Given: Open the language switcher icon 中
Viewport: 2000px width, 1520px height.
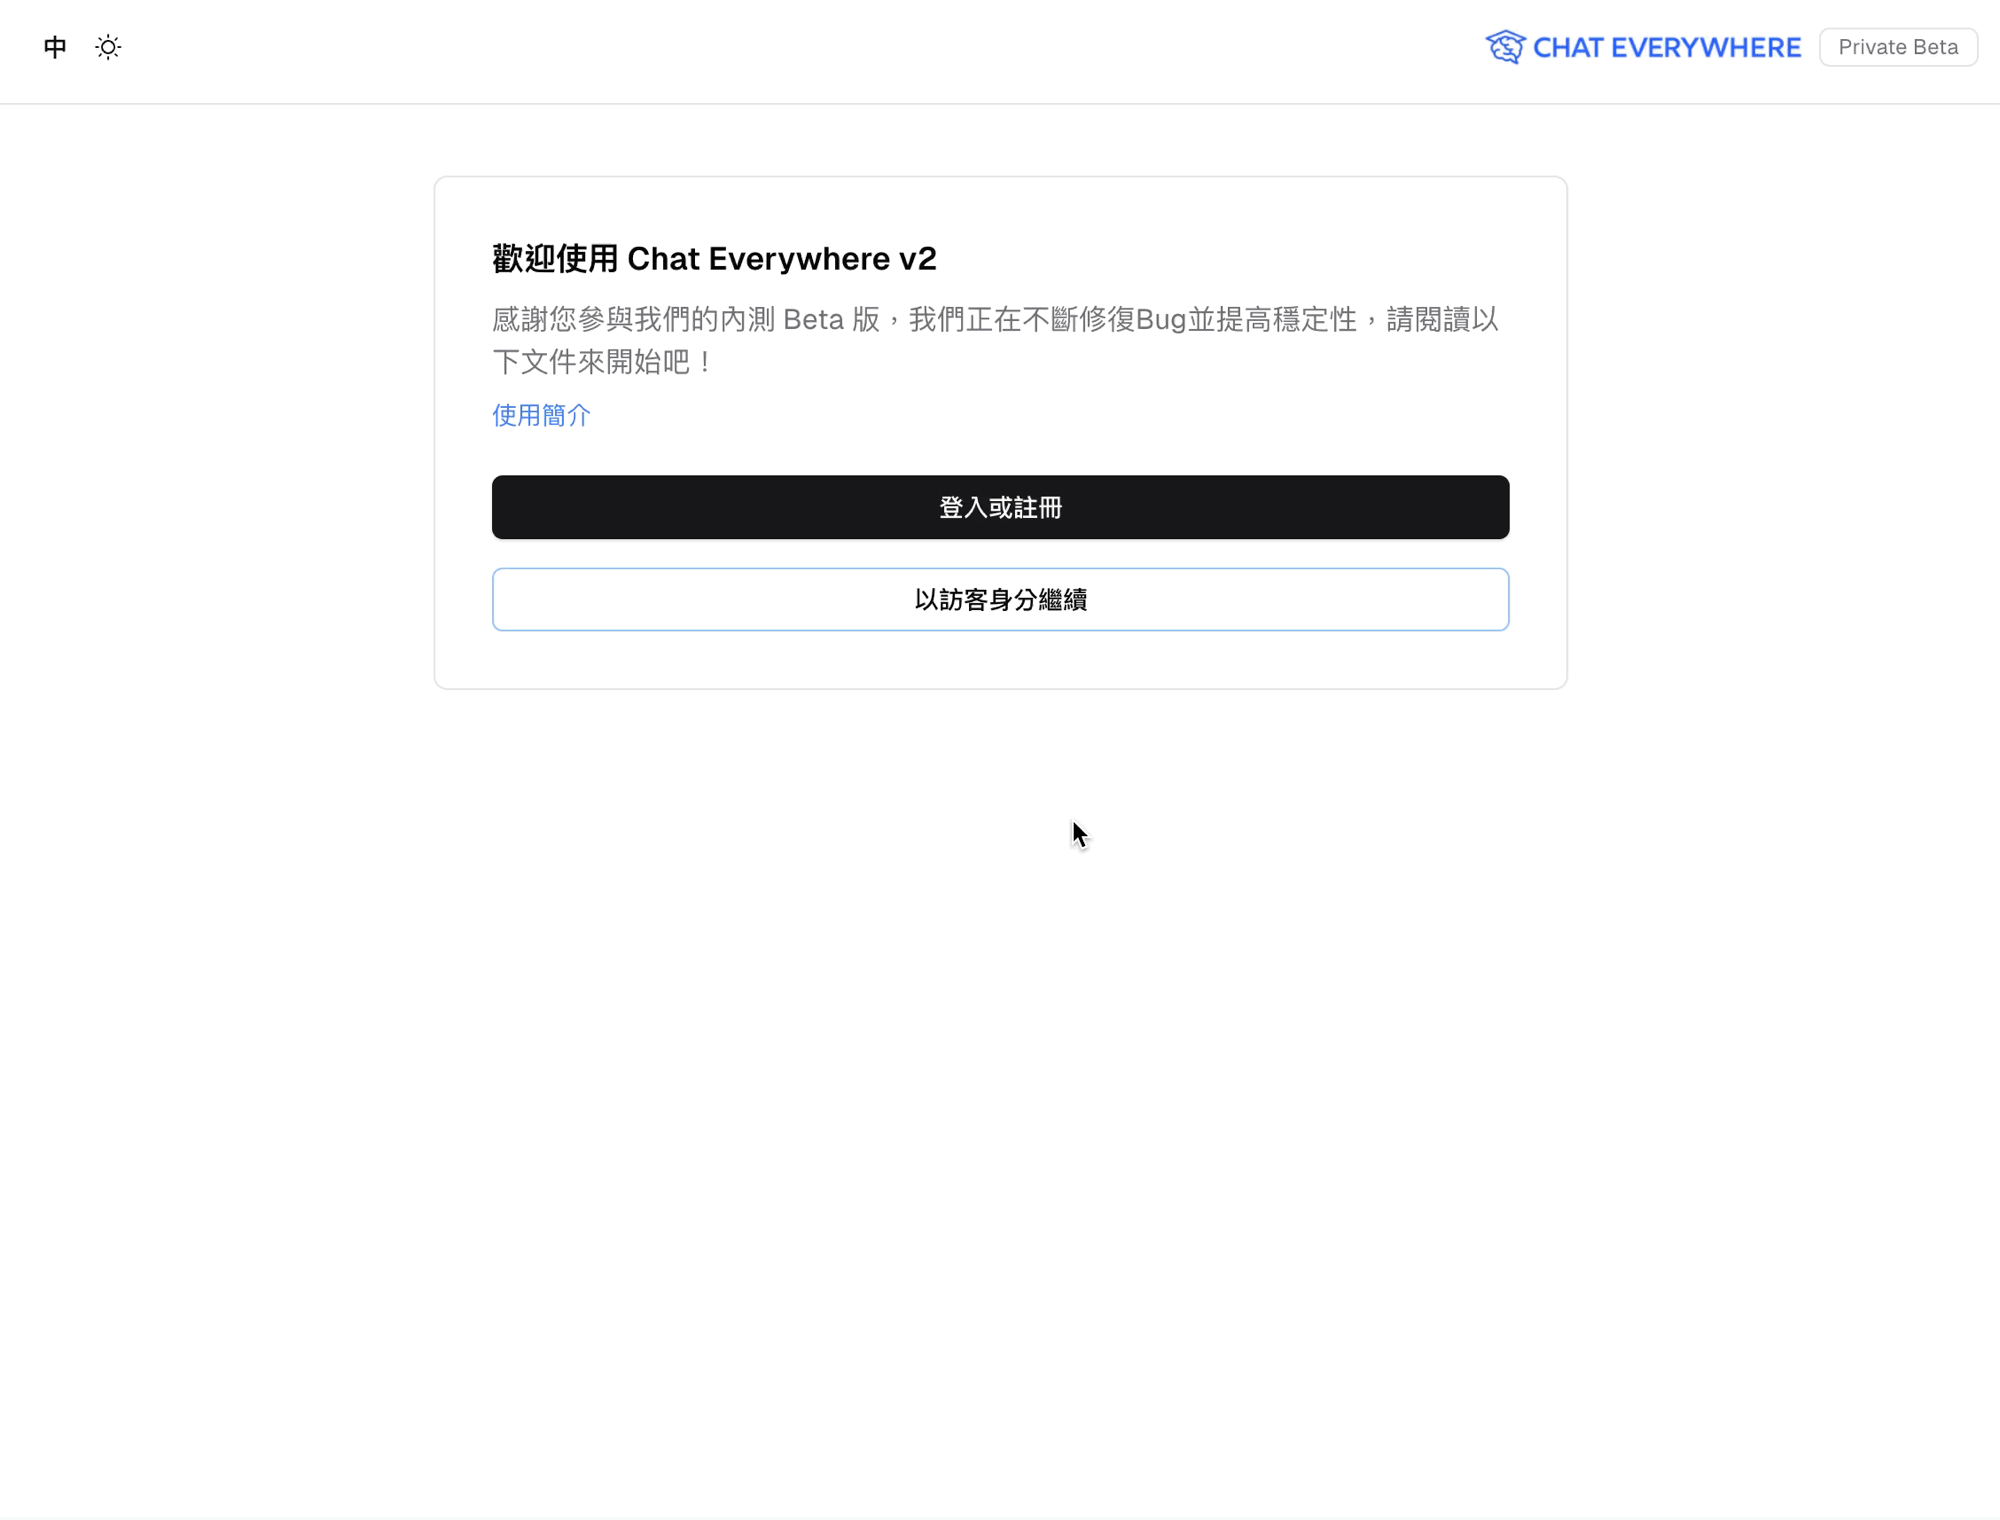Looking at the screenshot, I should pos(55,47).
